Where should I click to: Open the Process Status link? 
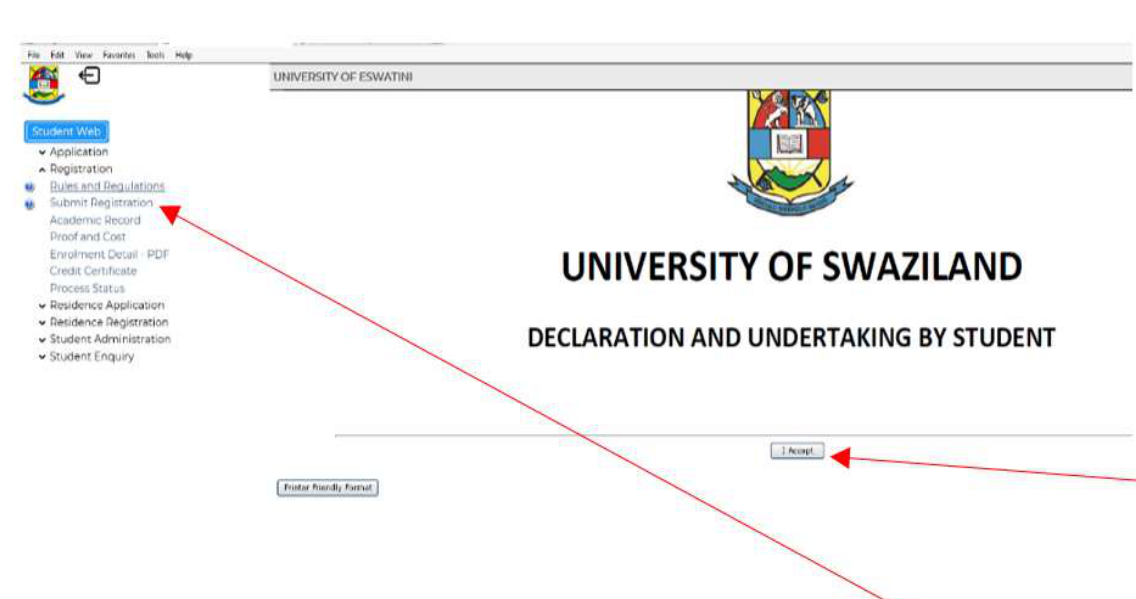[87, 288]
